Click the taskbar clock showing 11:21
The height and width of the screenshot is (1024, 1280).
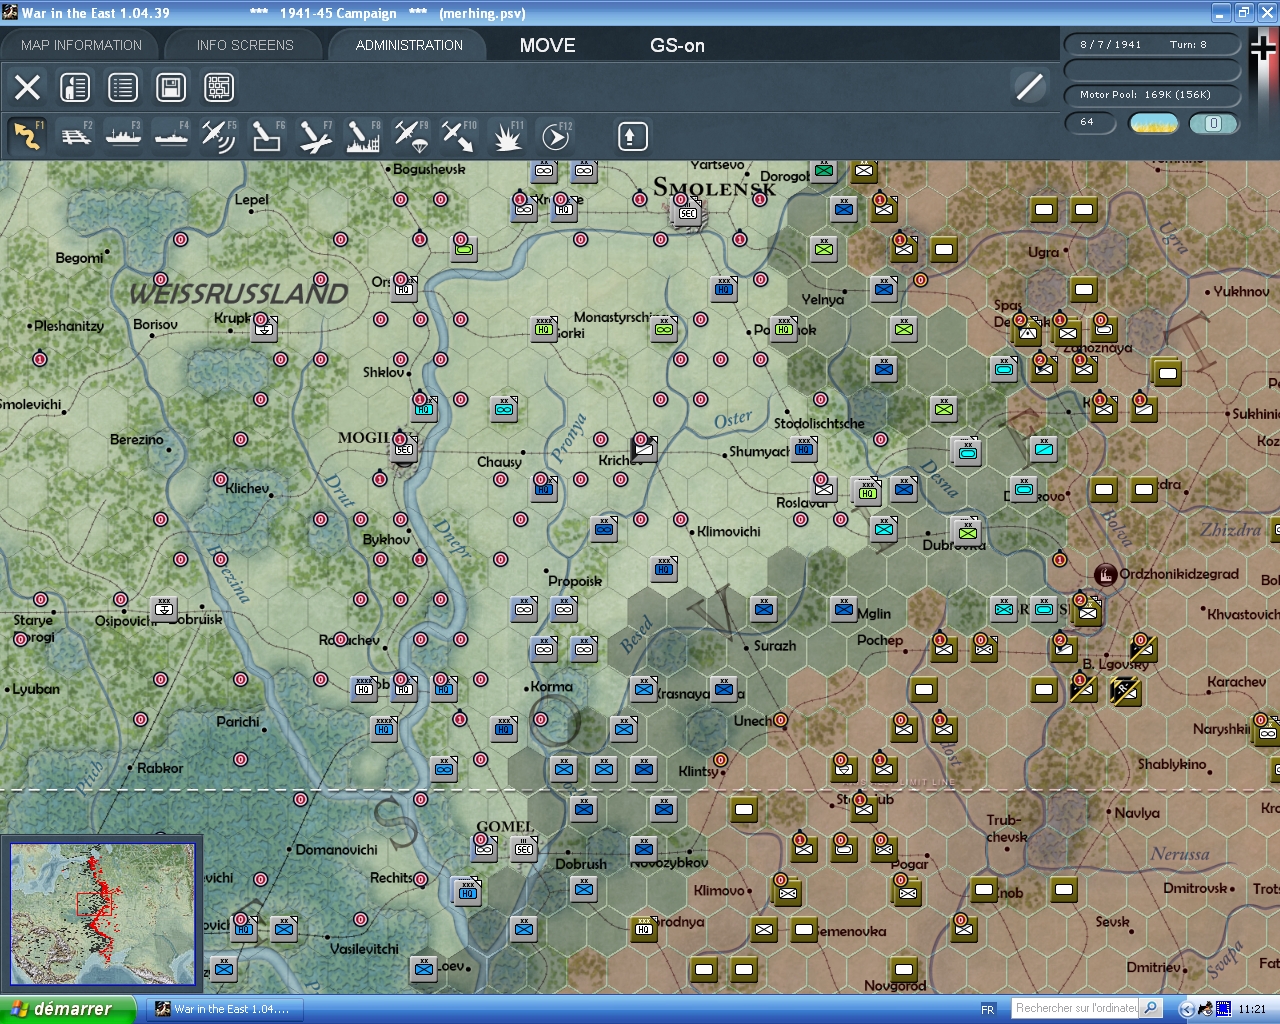1252,1009
